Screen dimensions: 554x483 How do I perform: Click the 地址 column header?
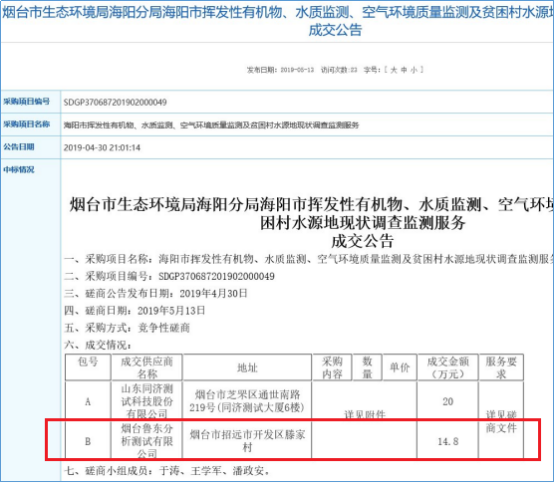click(x=247, y=368)
